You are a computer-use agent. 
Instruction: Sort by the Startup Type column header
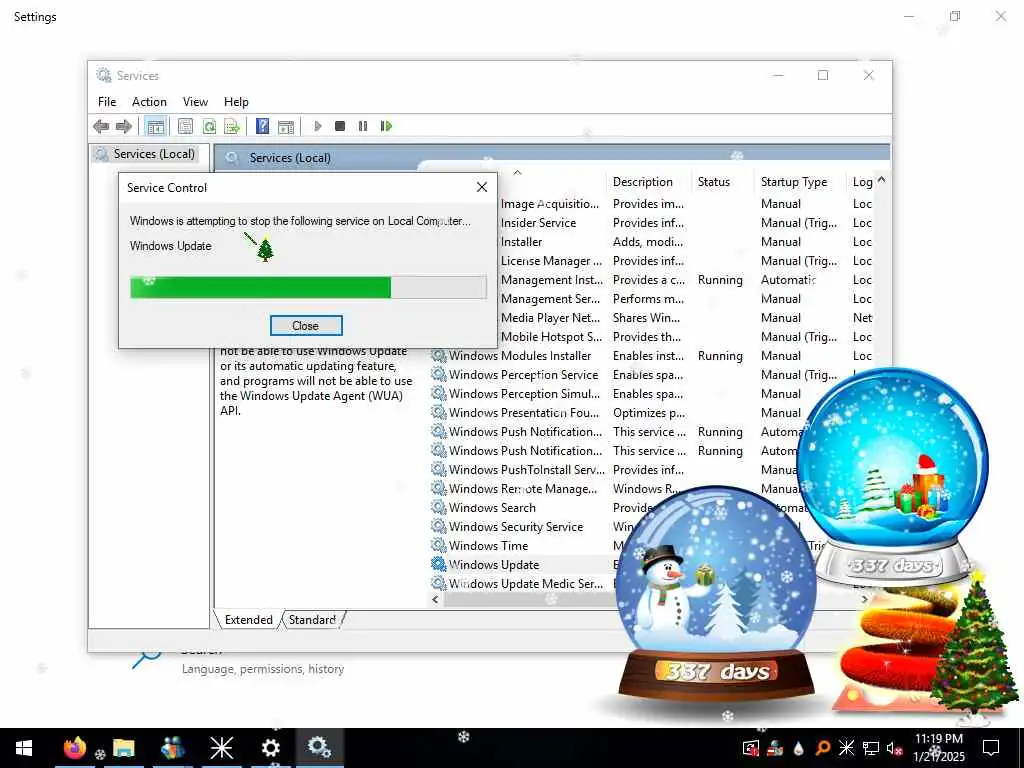click(x=793, y=182)
